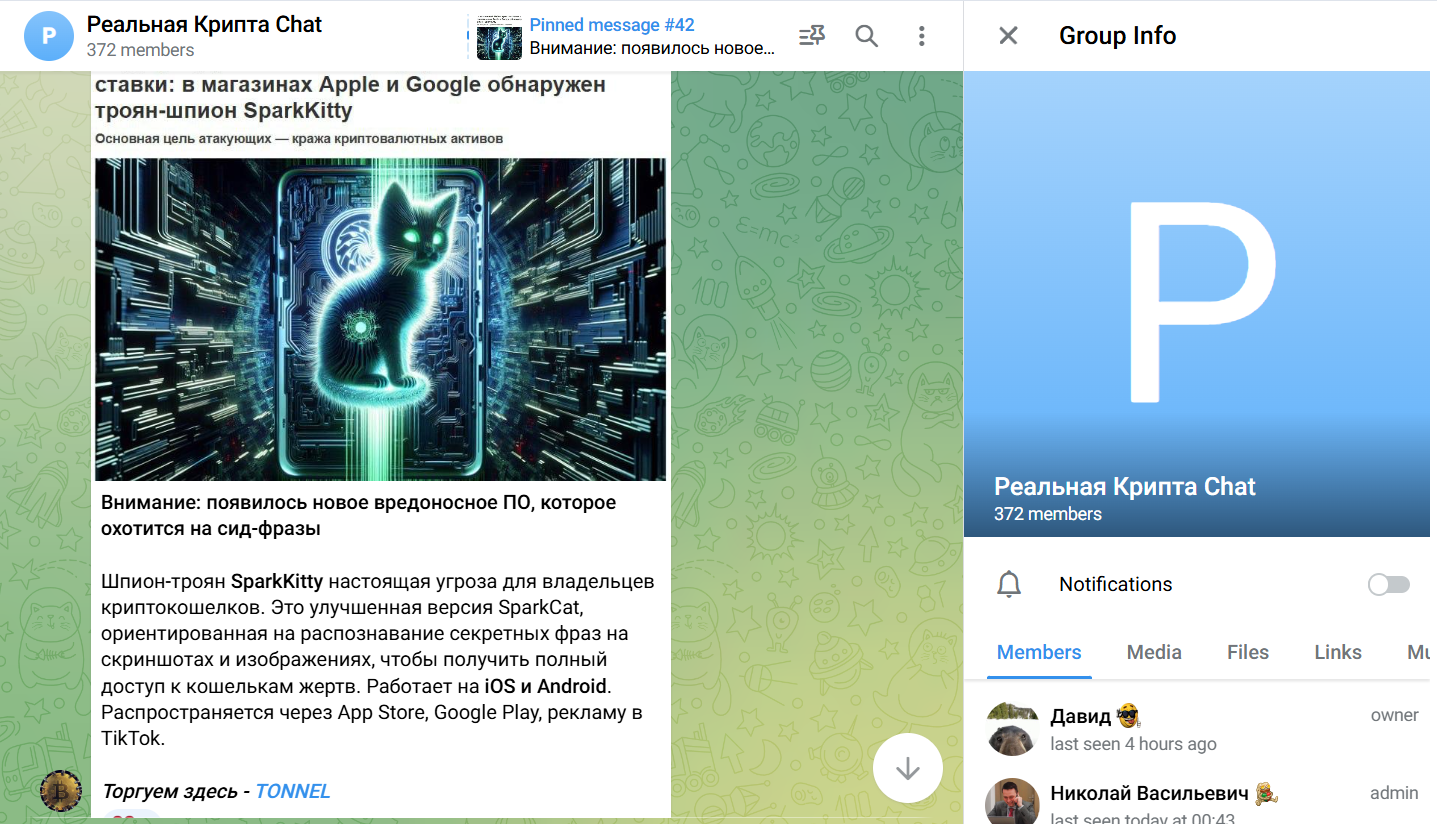Open the TONNEL link in the message
The width and height of the screenshot is (1437, 824).
click(292, 791)
